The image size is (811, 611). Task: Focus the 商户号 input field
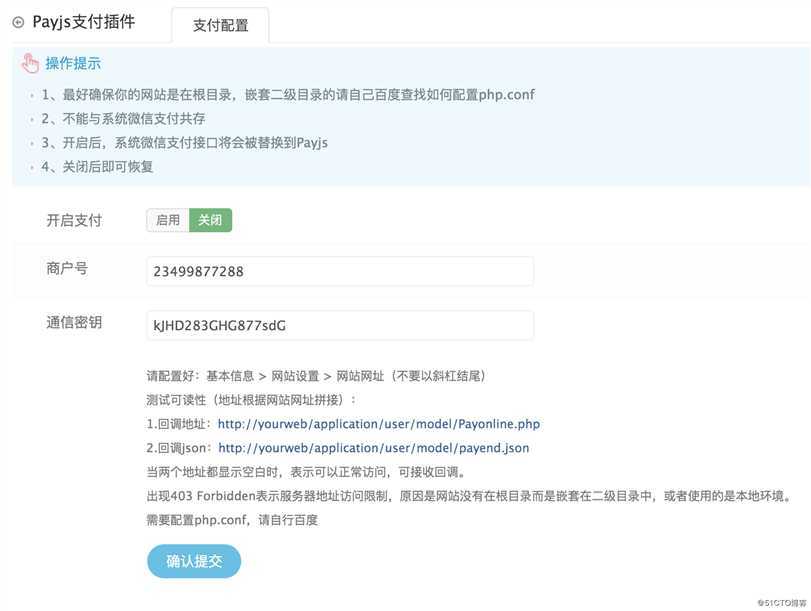click(x=340, y=271)
